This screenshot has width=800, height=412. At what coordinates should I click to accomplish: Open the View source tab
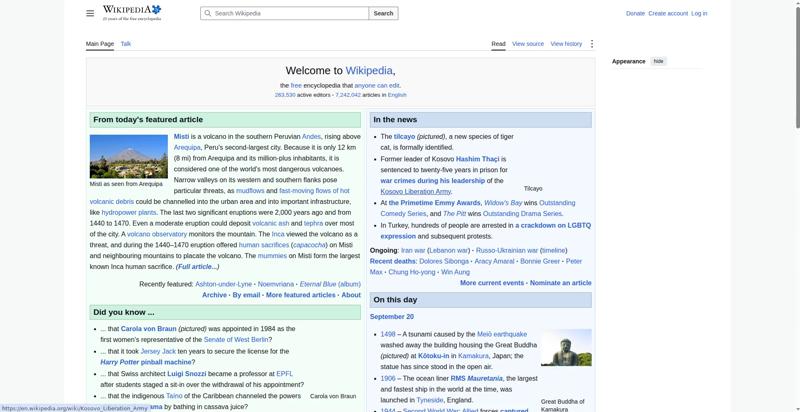point(528,44)
